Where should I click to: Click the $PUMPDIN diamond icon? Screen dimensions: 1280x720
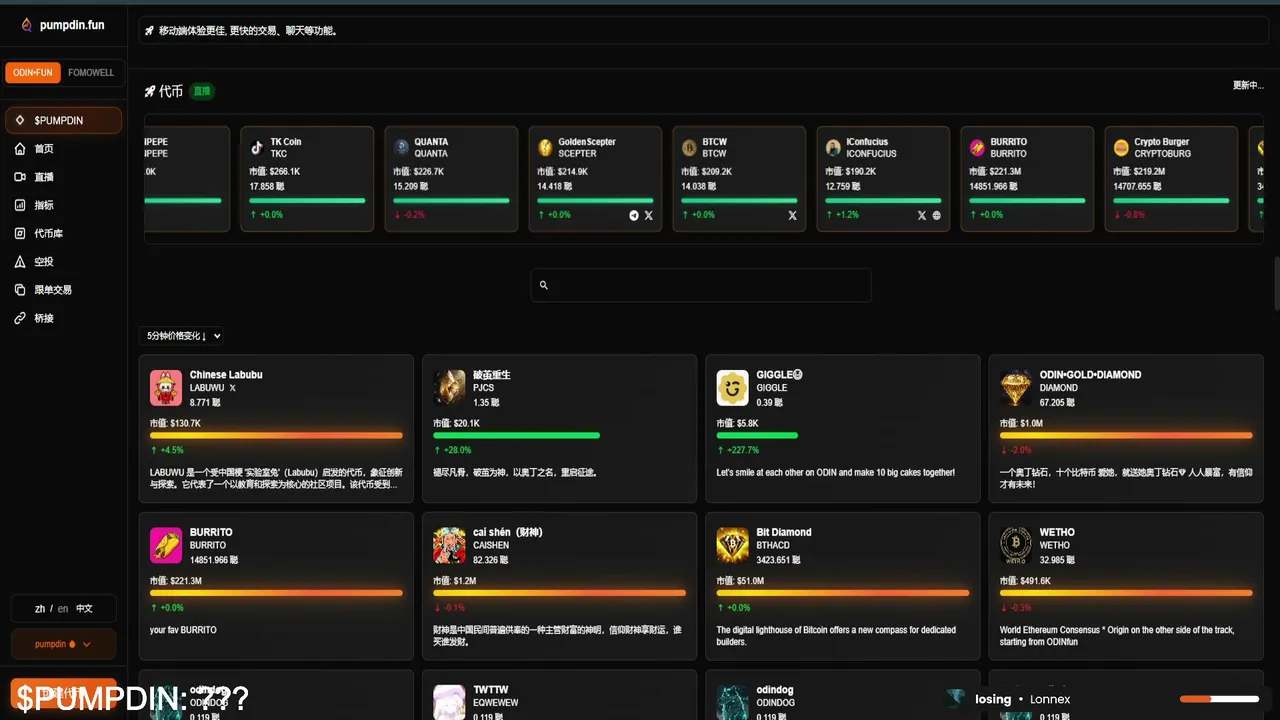[20, 120]
